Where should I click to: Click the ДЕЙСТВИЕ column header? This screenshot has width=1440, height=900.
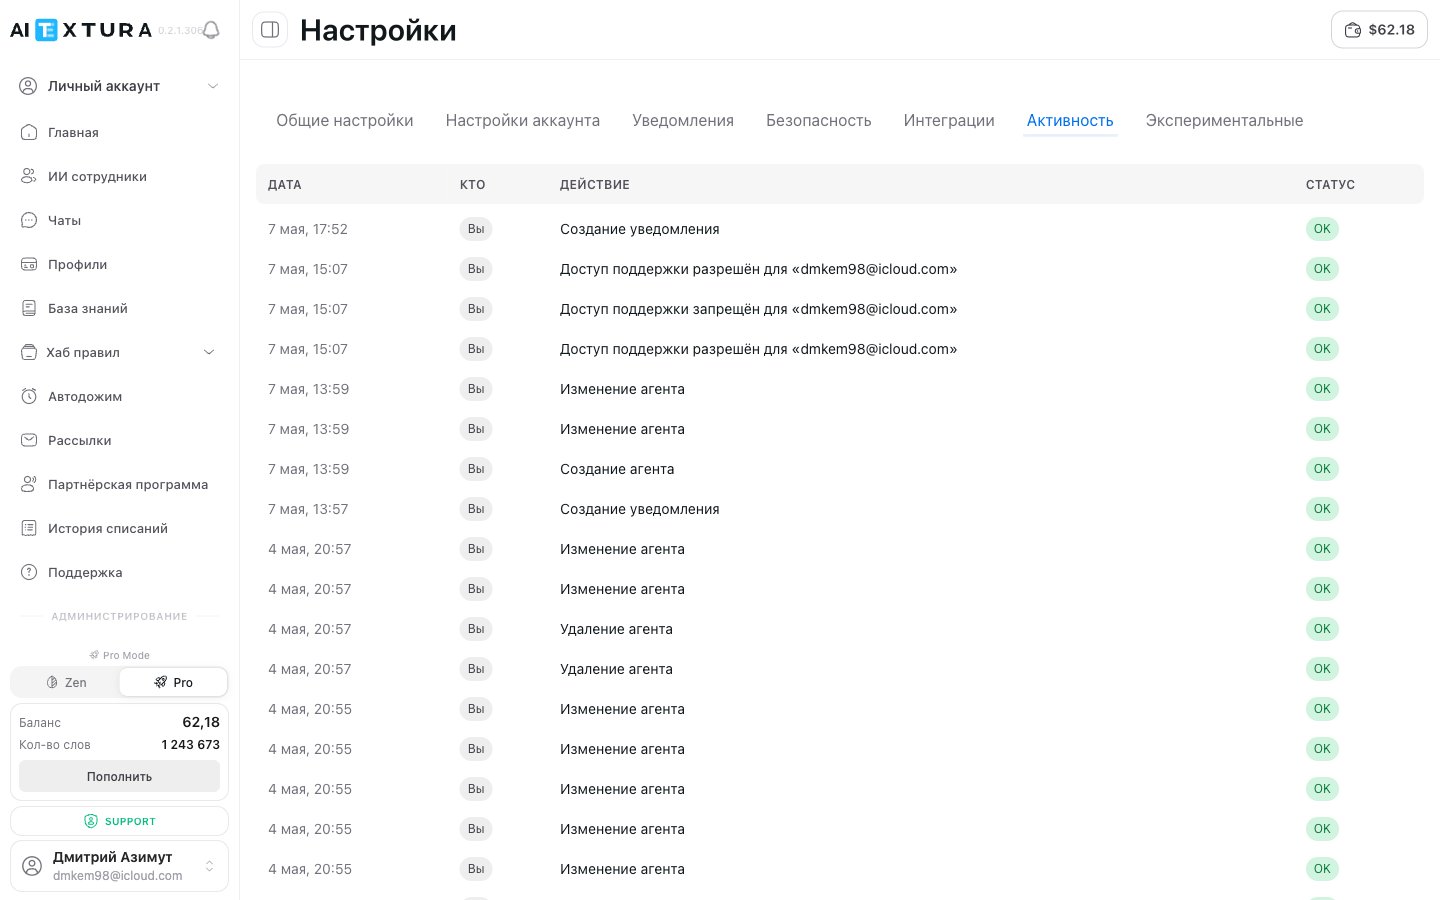[595, 185]
